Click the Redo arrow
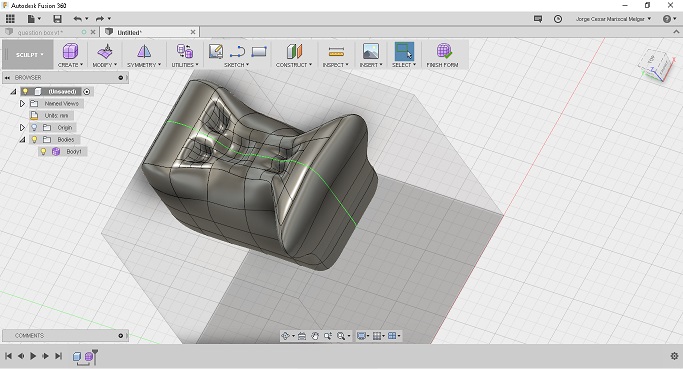The height and width of the screenshot is (369, 683). tap(100, 19)
